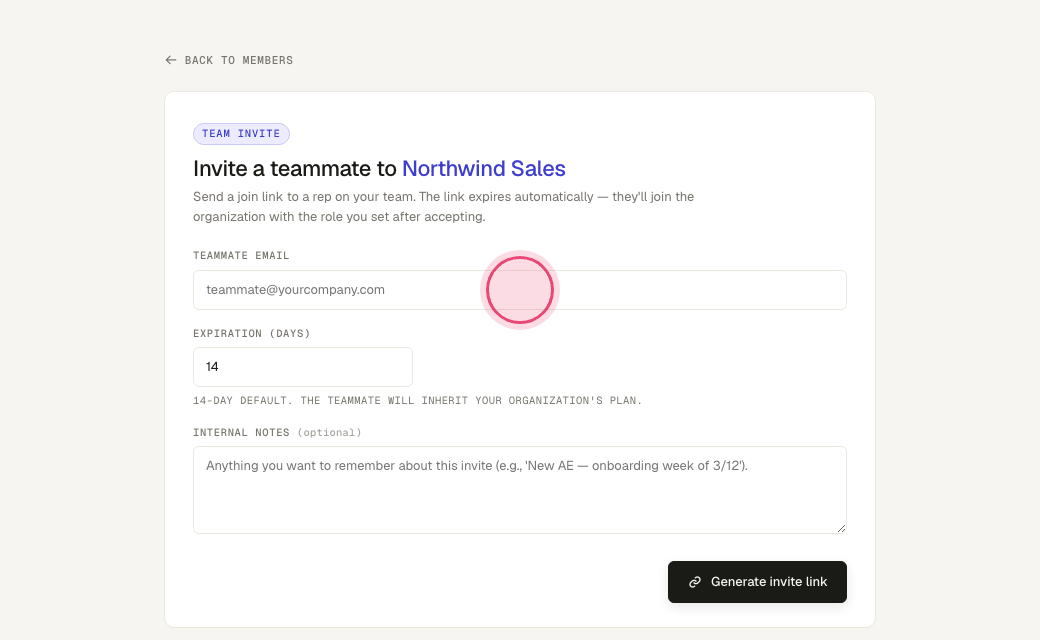Viewport: 1040px width, 640px height.
Task: Click the Northwind Sales heading text
Action: [484, 168]
